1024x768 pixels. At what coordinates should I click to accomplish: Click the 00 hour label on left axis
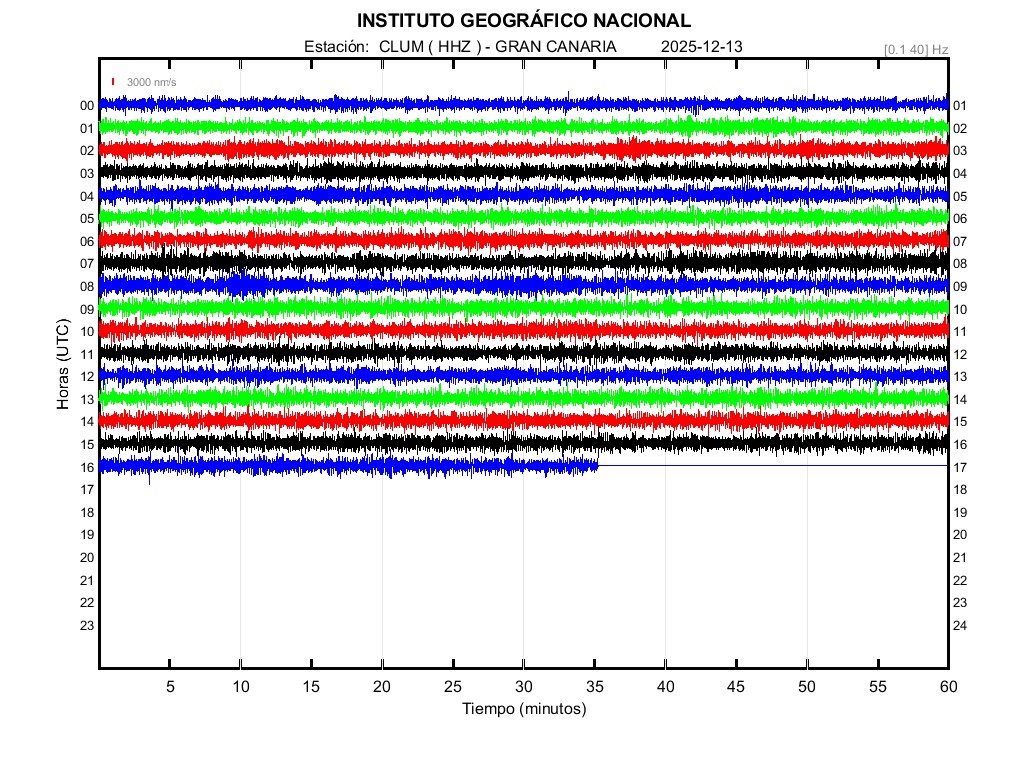(87, 106)
